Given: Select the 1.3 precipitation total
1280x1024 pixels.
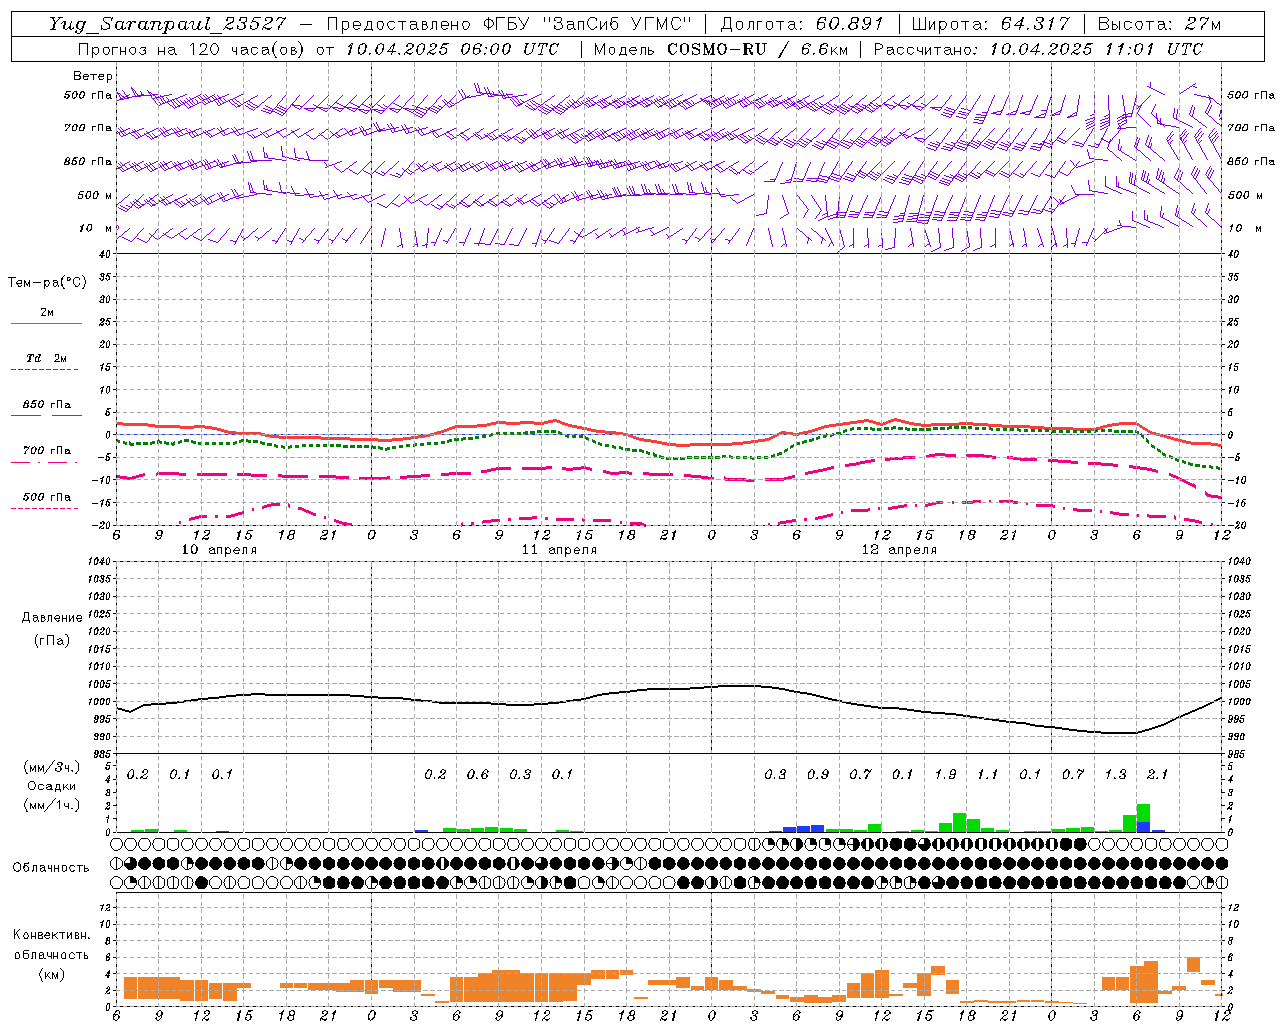Looking at the screenshot, I should 1115,774.
